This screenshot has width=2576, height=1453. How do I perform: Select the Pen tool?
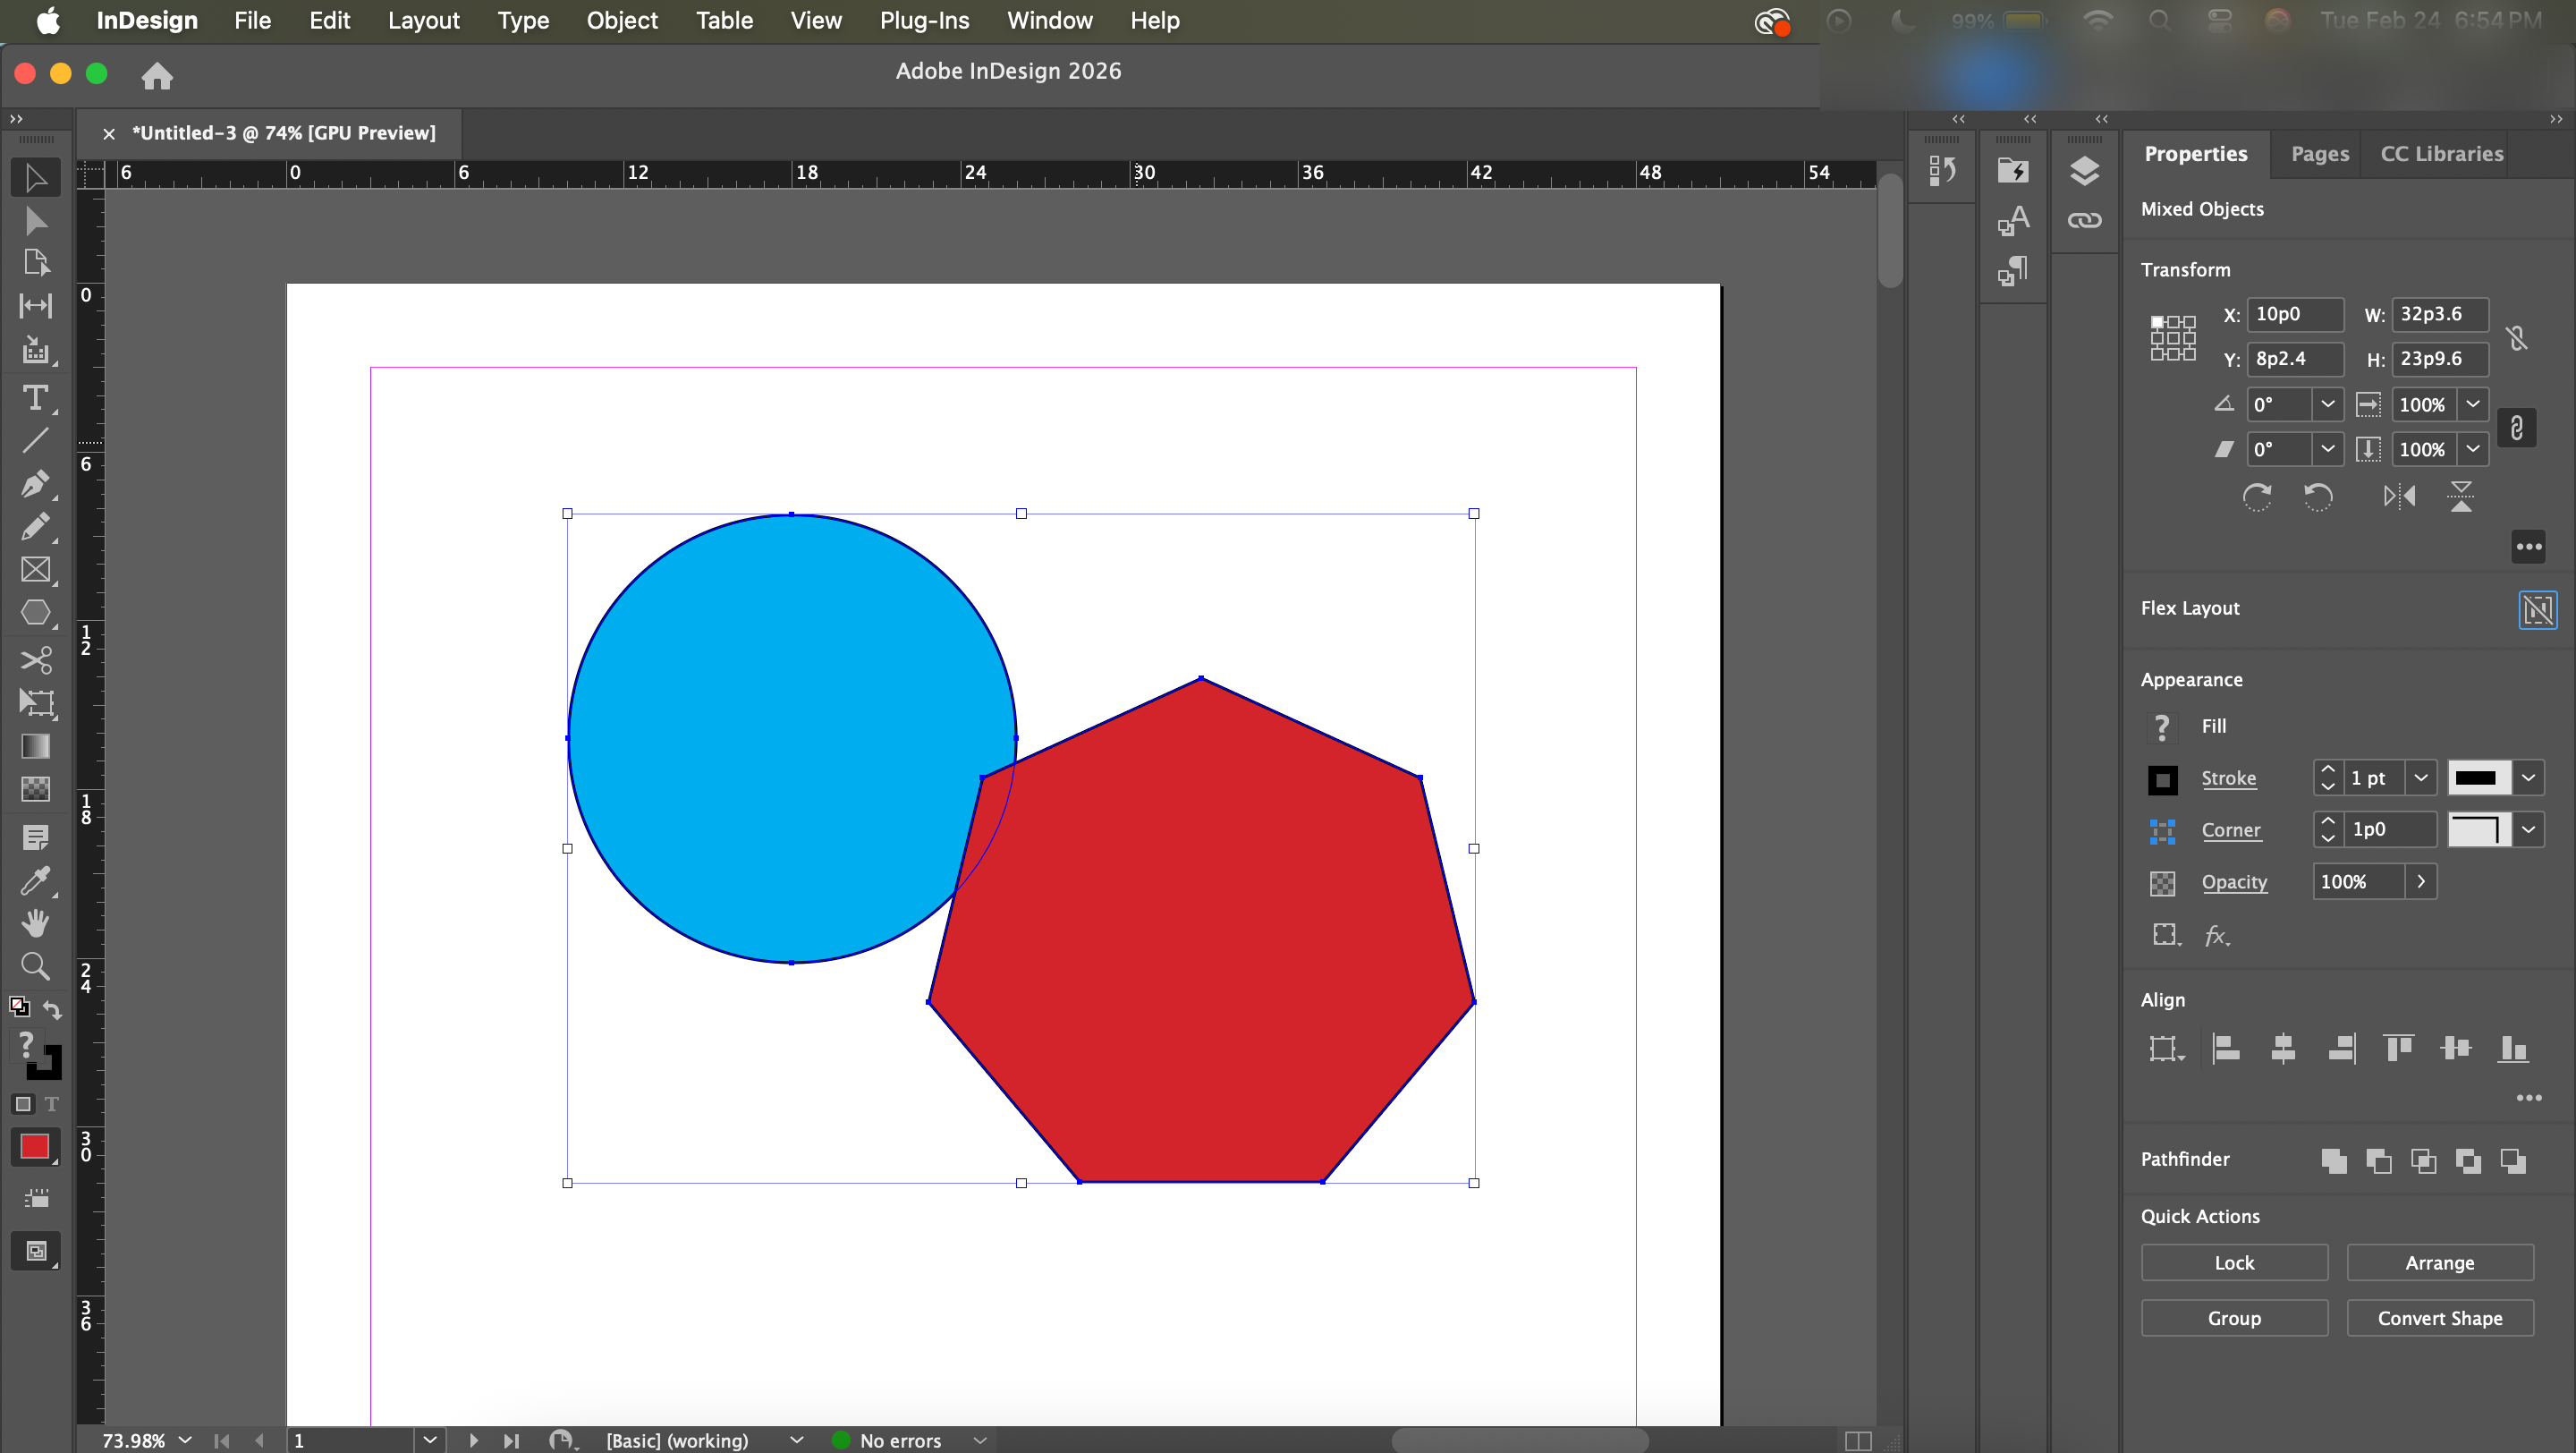coord(35,484)
